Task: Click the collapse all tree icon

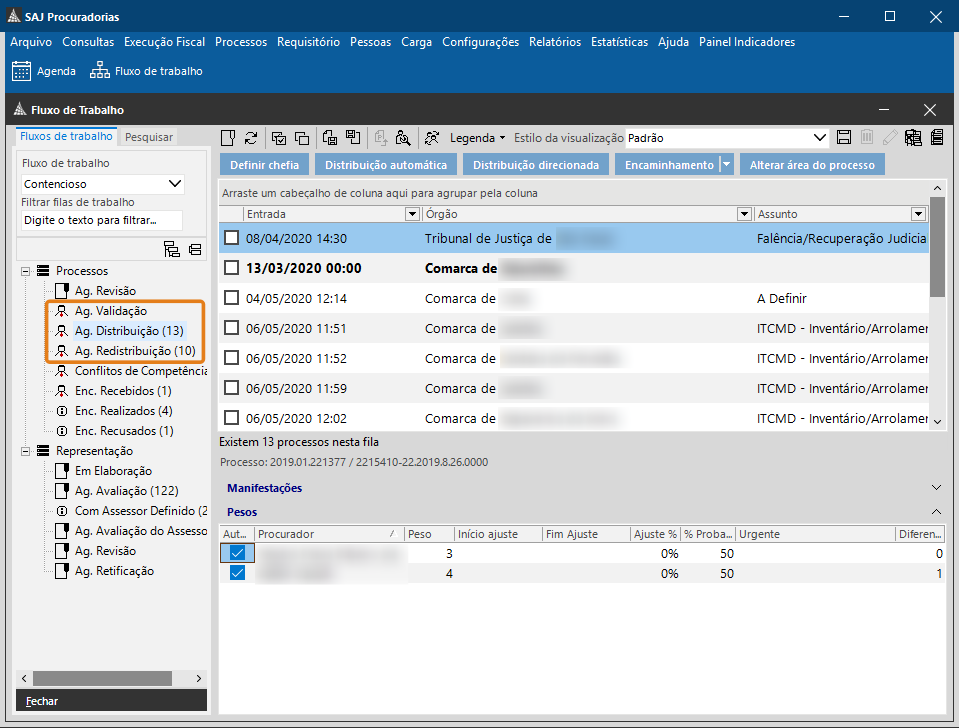Action: click(195, 249)
